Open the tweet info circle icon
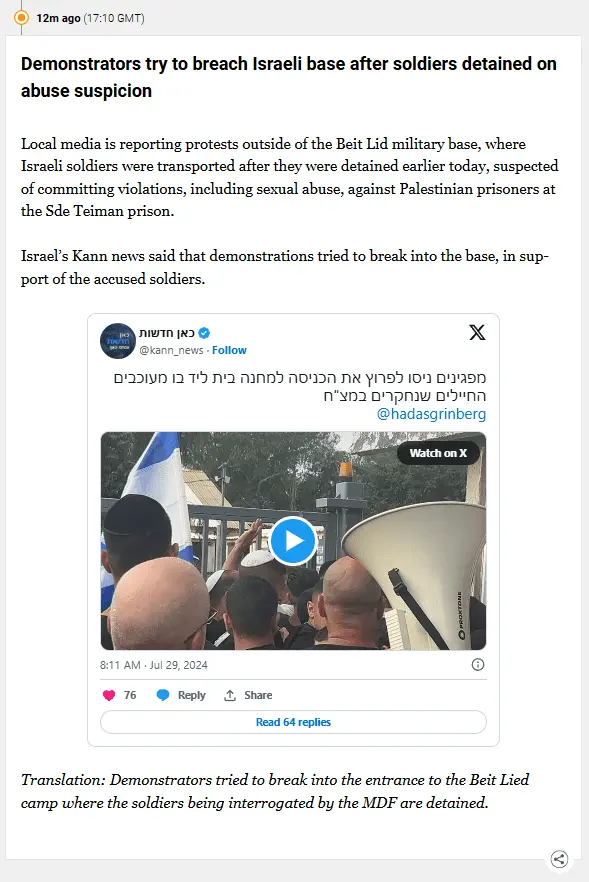Screen dimensions: 589x882 point(478,665)
